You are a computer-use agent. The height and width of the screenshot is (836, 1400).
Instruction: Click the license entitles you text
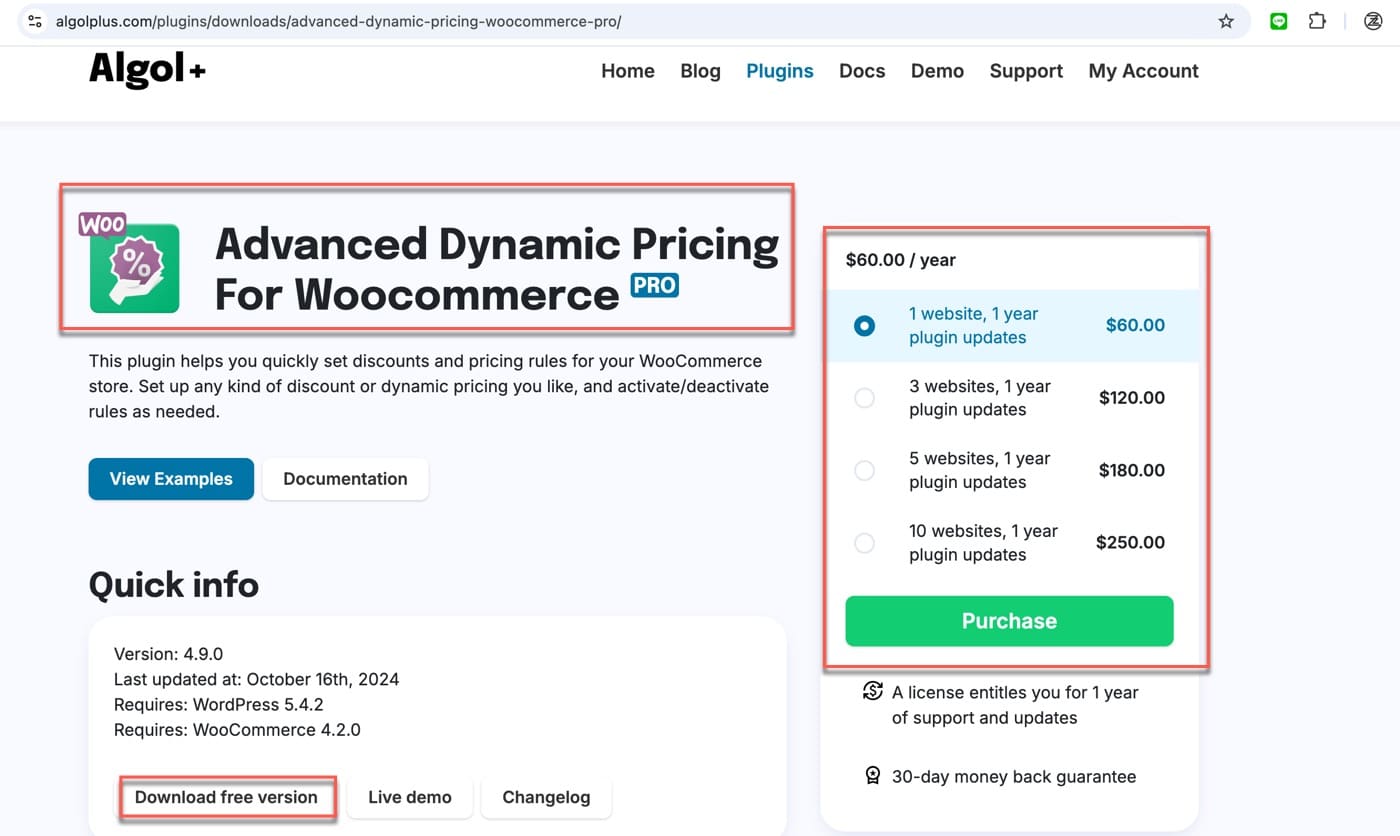pyautogui.click(x=1015, y=705)
